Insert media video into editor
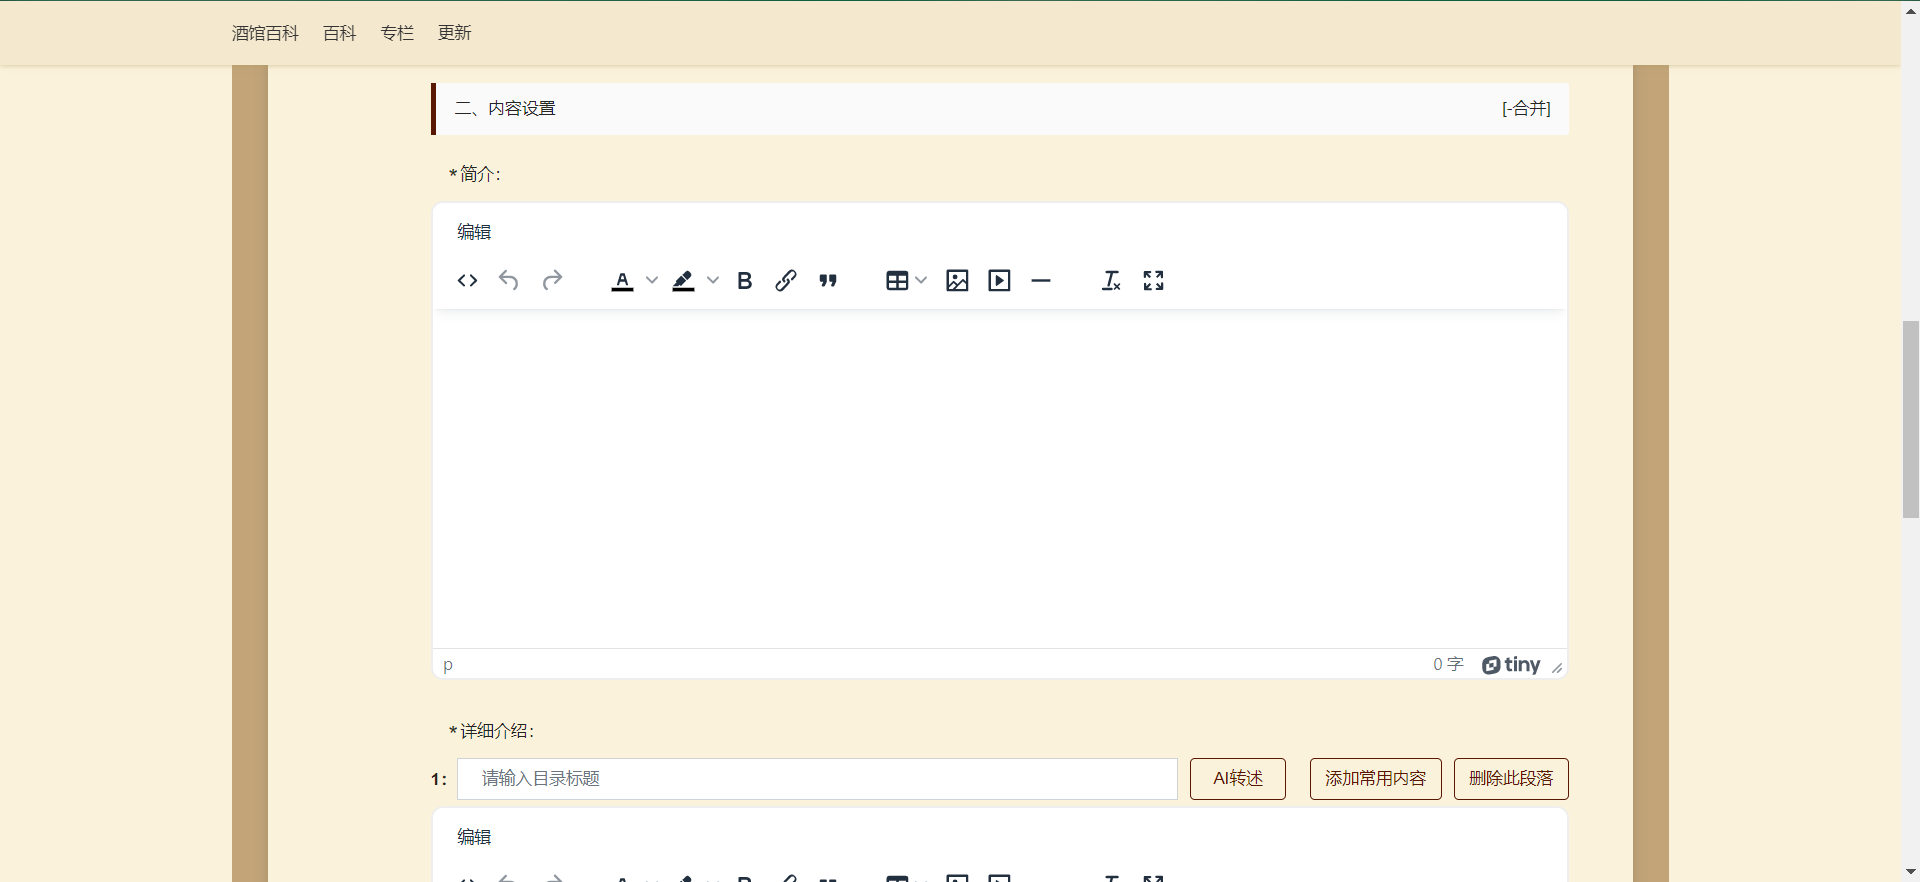The width and height of the screenshot is (1920, 882). [x=999, y=281]
